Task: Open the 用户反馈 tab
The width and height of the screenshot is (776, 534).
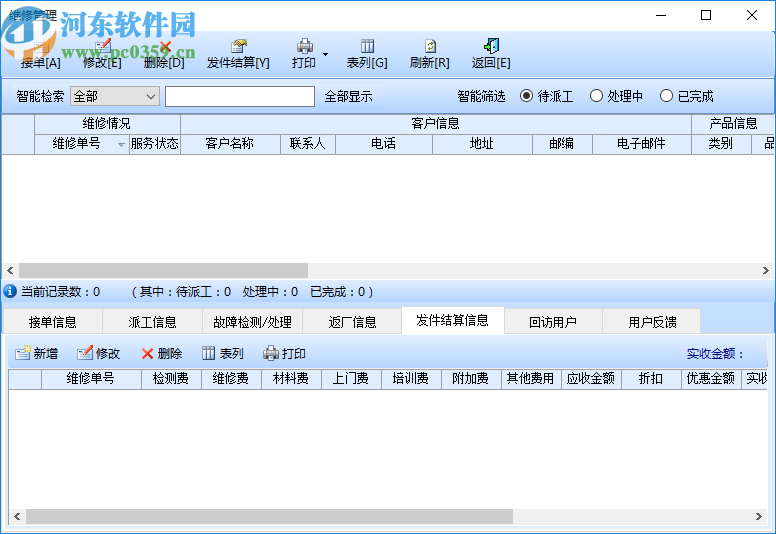Action: point(652,322)
